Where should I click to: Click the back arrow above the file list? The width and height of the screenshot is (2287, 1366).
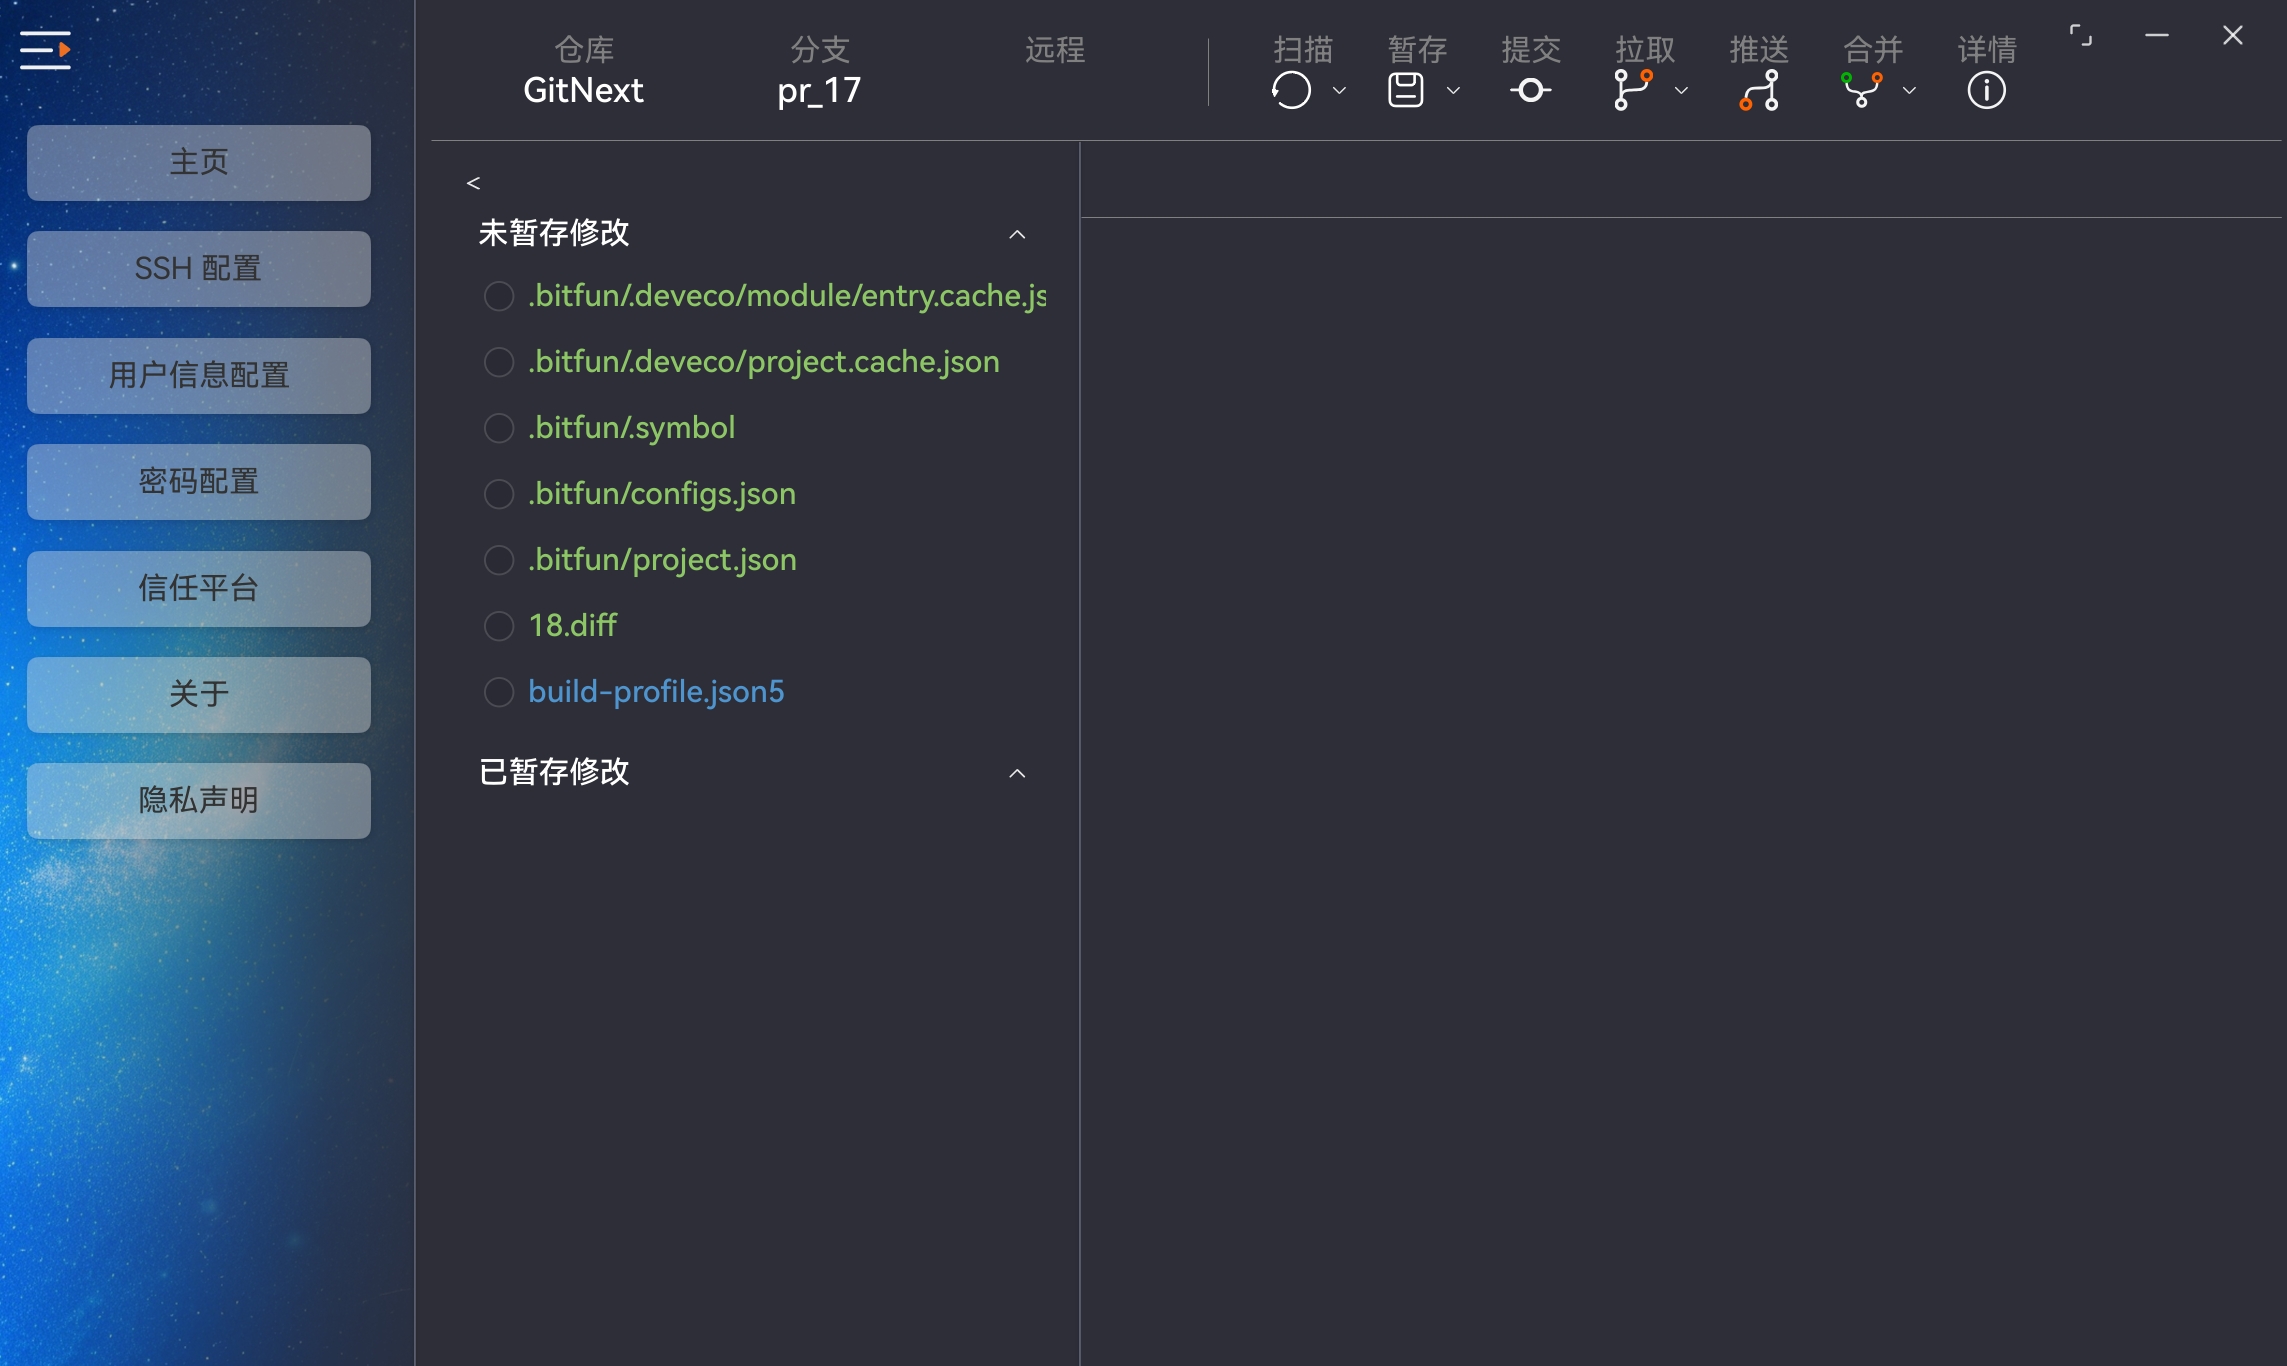coord(473,182)
